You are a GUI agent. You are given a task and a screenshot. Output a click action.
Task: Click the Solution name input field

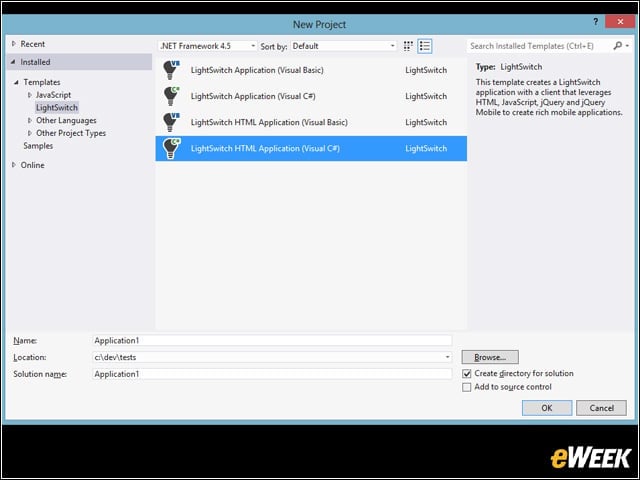tap(272, 374)
